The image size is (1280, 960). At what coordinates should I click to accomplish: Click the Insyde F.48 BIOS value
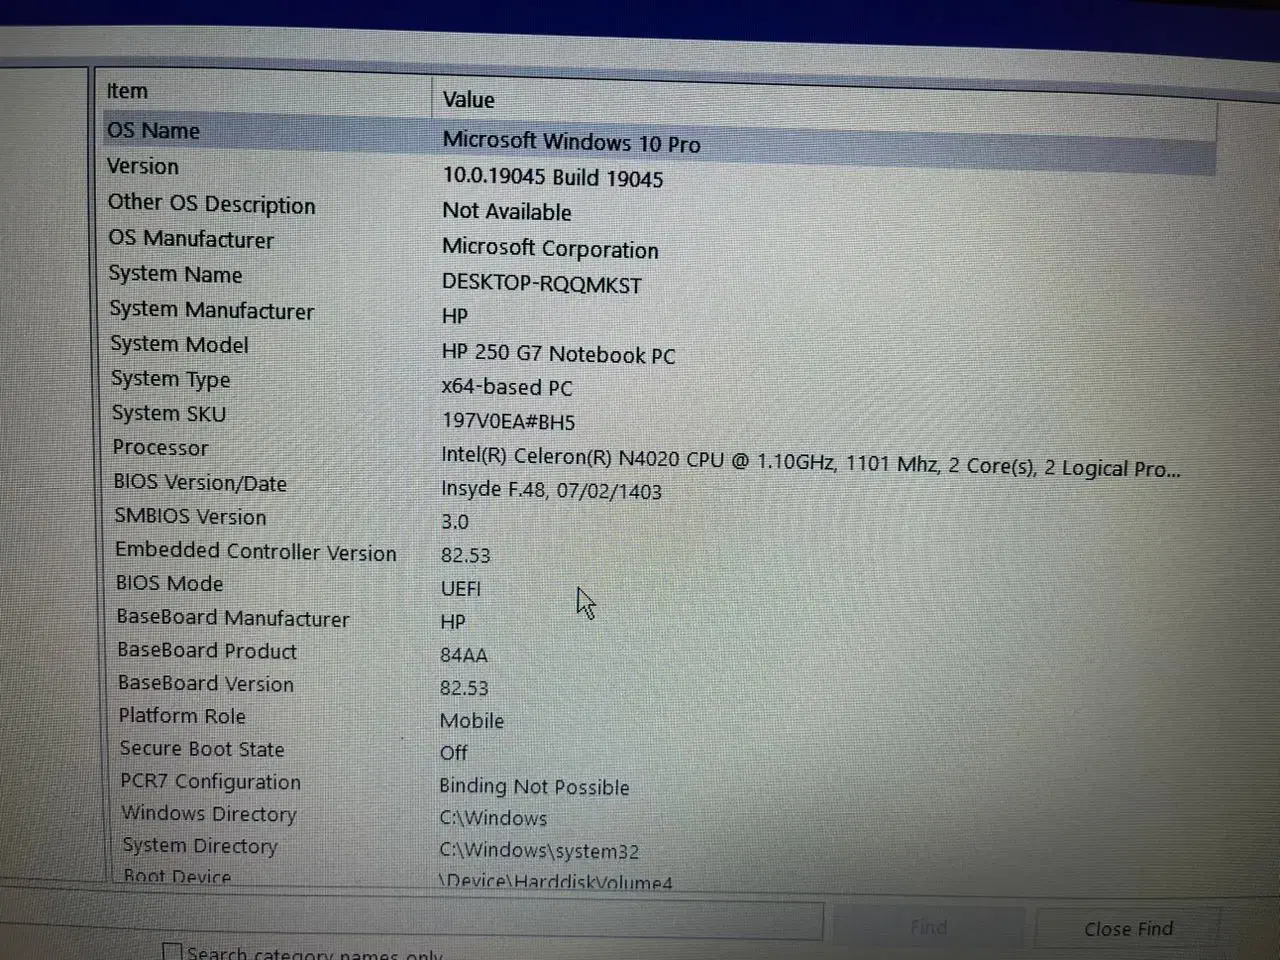tap(551, 490)
